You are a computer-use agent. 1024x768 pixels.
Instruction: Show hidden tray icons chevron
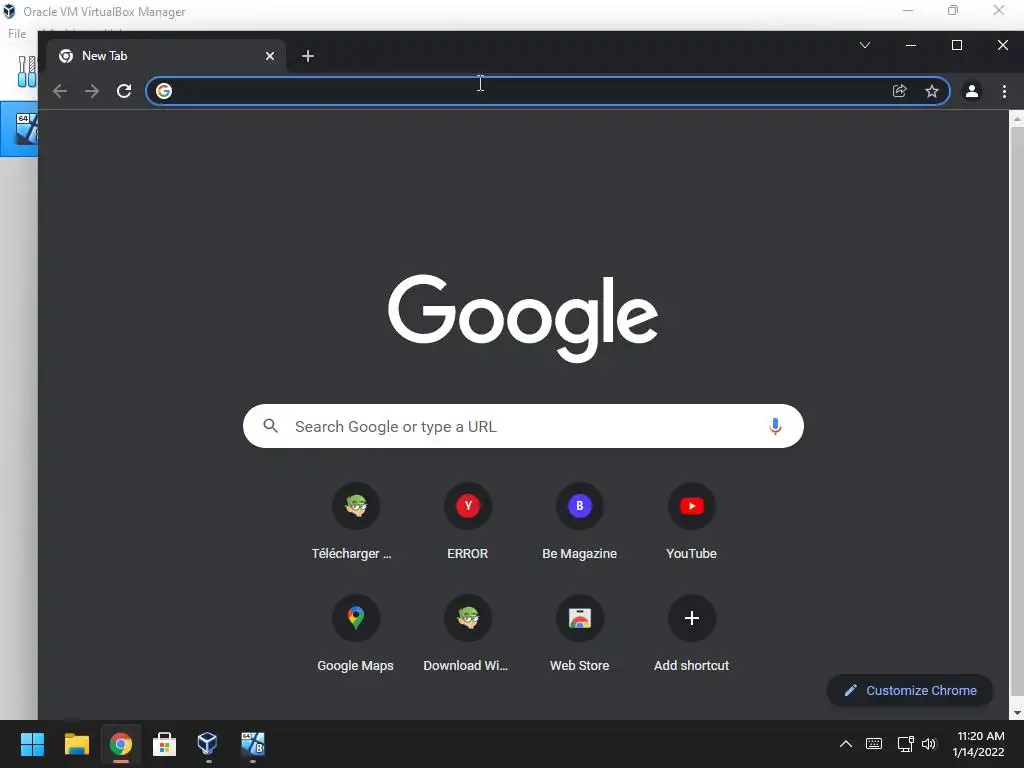pyautogui.click(x=846, y=744)
